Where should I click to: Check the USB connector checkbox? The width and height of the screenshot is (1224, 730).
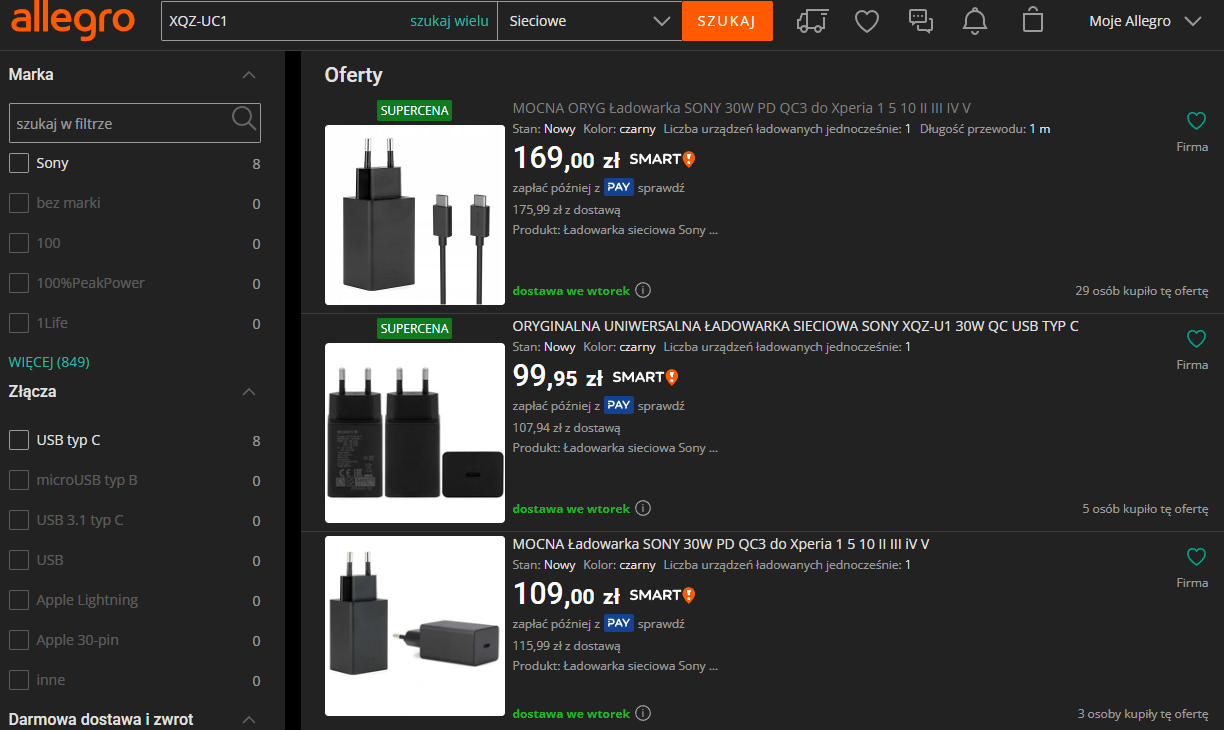point(19,560)
